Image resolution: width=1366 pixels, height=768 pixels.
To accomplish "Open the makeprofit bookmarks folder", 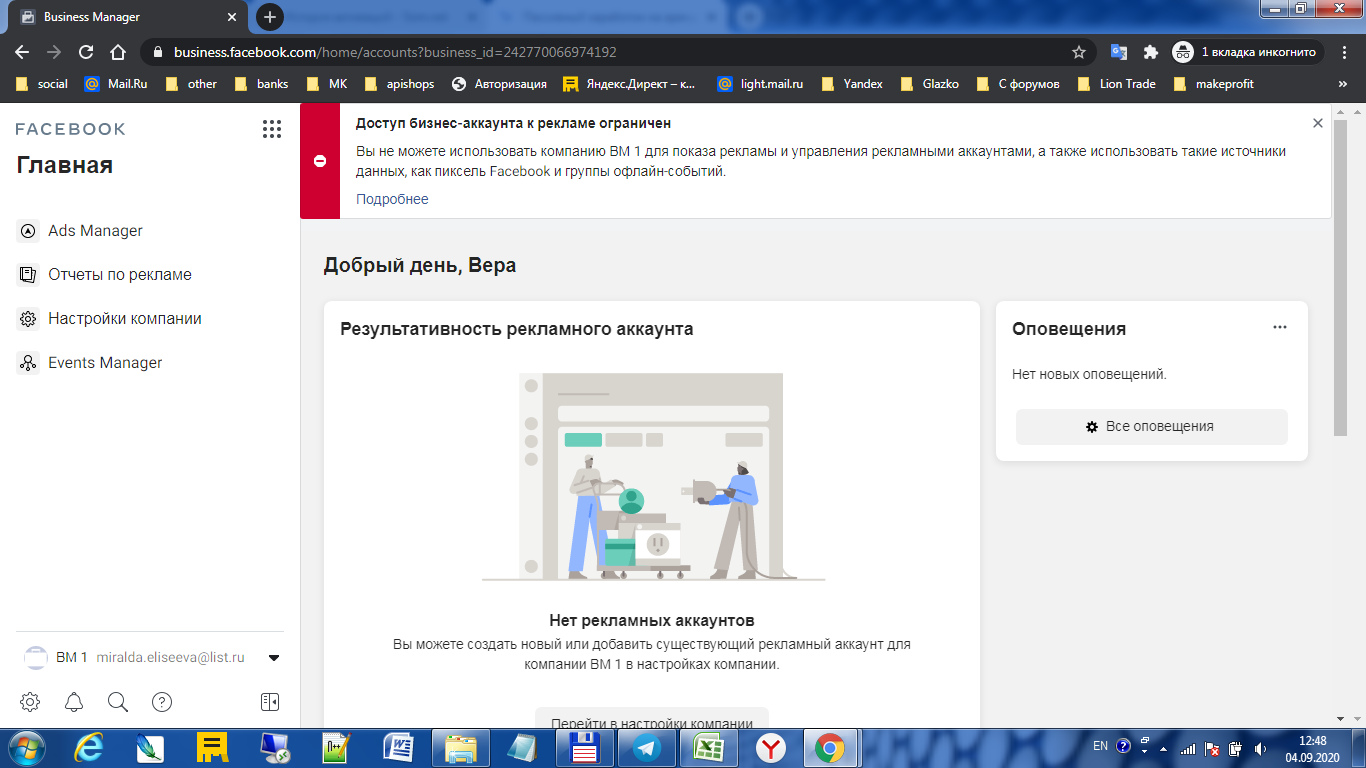I will (1214, 84).
